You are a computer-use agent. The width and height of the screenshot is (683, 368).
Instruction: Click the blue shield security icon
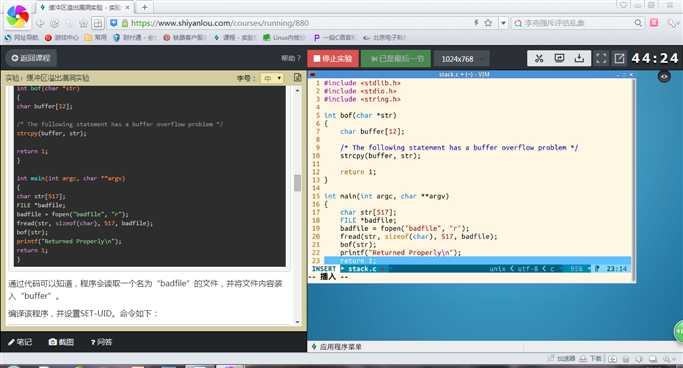pyautogui.click(x=114, y=23)
